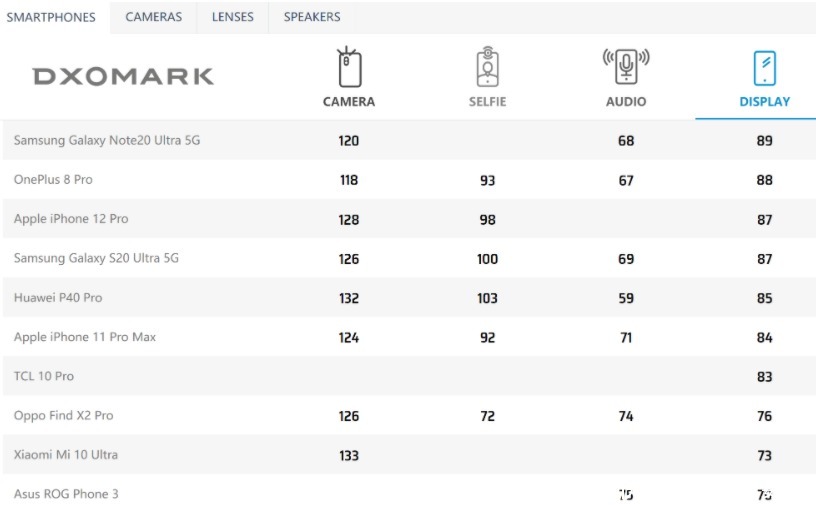The width and height of the screenshot is (816, 505).
Task: Open the Oppo Find X2 Pro entry
Action: tap(63, 415)
